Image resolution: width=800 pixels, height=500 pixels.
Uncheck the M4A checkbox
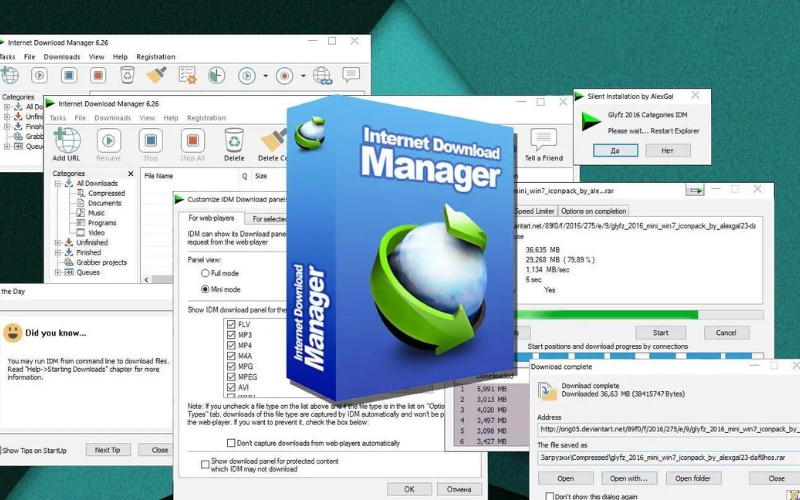(231, 356)
